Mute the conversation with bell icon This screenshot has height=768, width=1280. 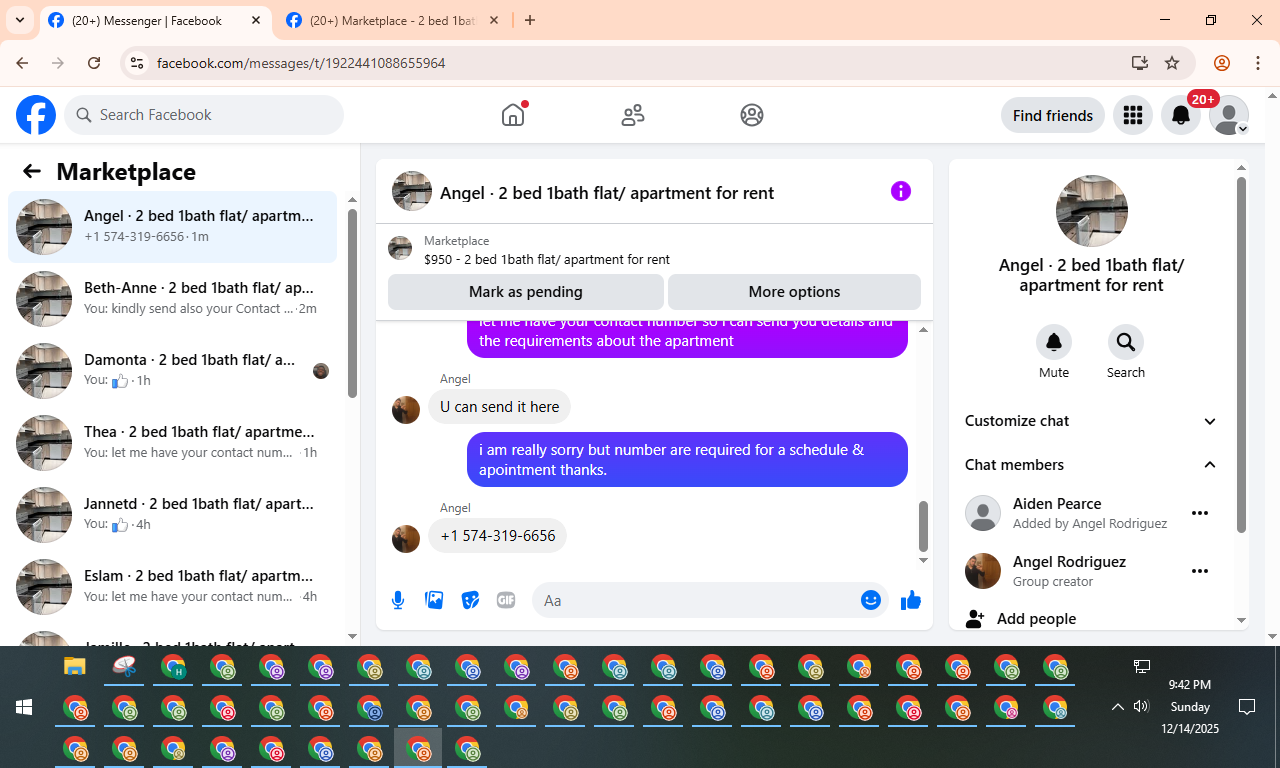point(1054,342)
